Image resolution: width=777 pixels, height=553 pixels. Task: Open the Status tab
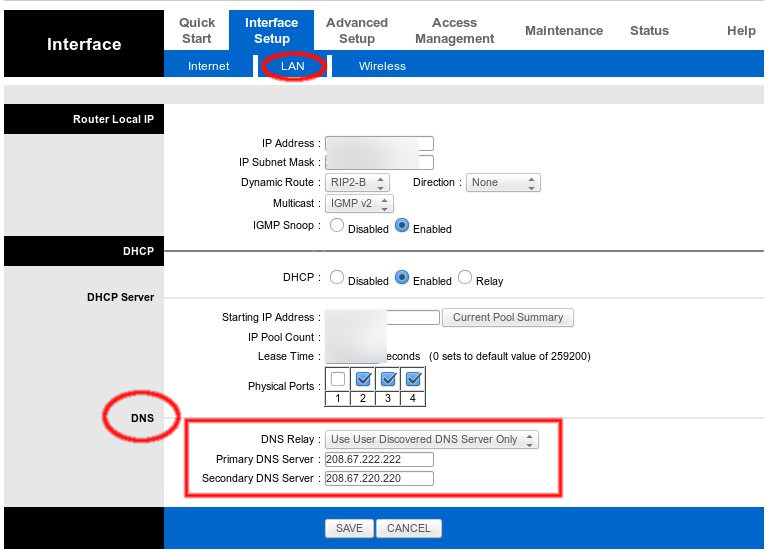pos(649,31)
